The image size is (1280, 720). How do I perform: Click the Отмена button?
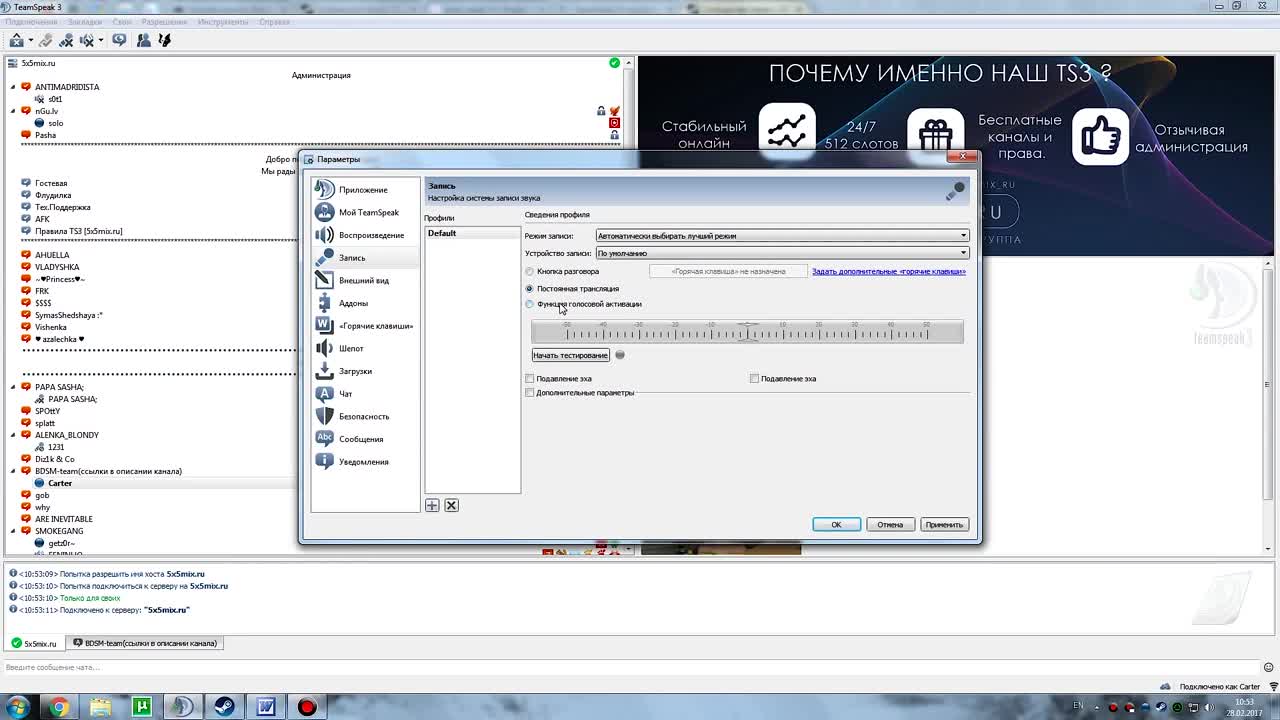[x=890, y=525]
